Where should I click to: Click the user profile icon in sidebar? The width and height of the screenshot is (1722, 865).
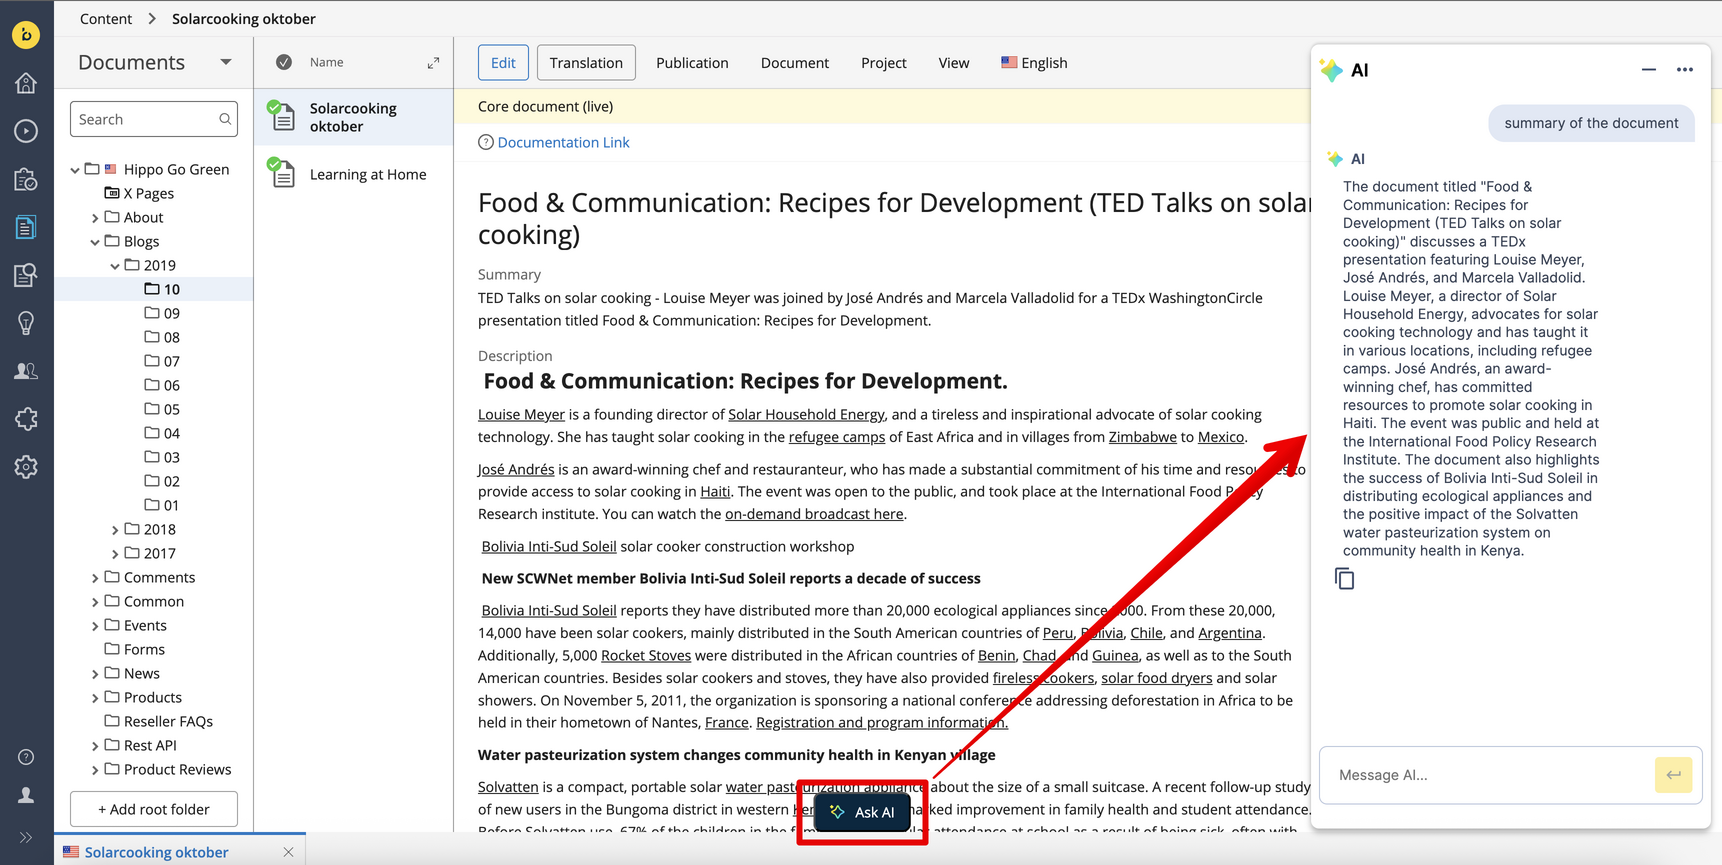[x=26, y=796]
